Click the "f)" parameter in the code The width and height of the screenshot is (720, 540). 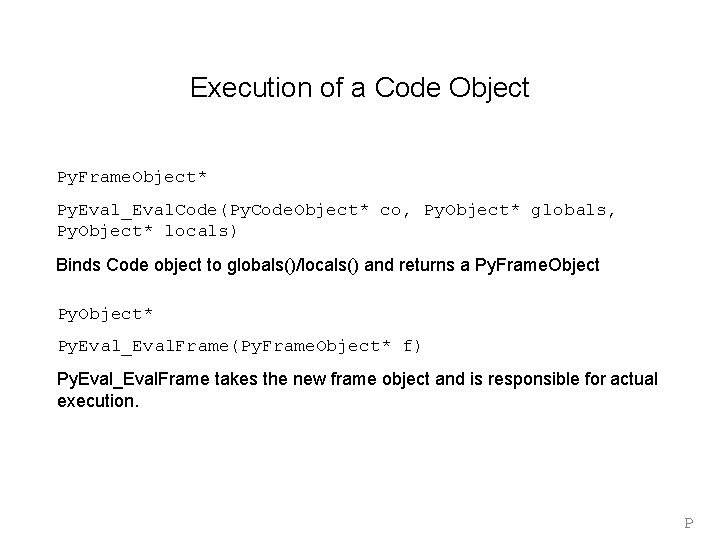click(x=412, y=346)
